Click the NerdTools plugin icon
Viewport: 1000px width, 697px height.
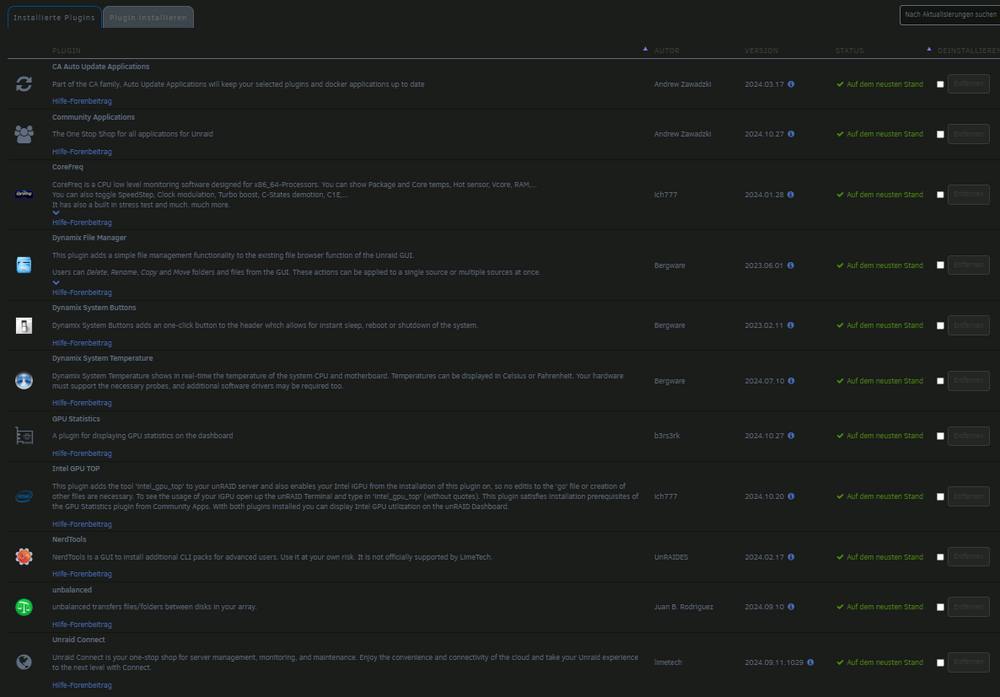(x=24, y=557)
